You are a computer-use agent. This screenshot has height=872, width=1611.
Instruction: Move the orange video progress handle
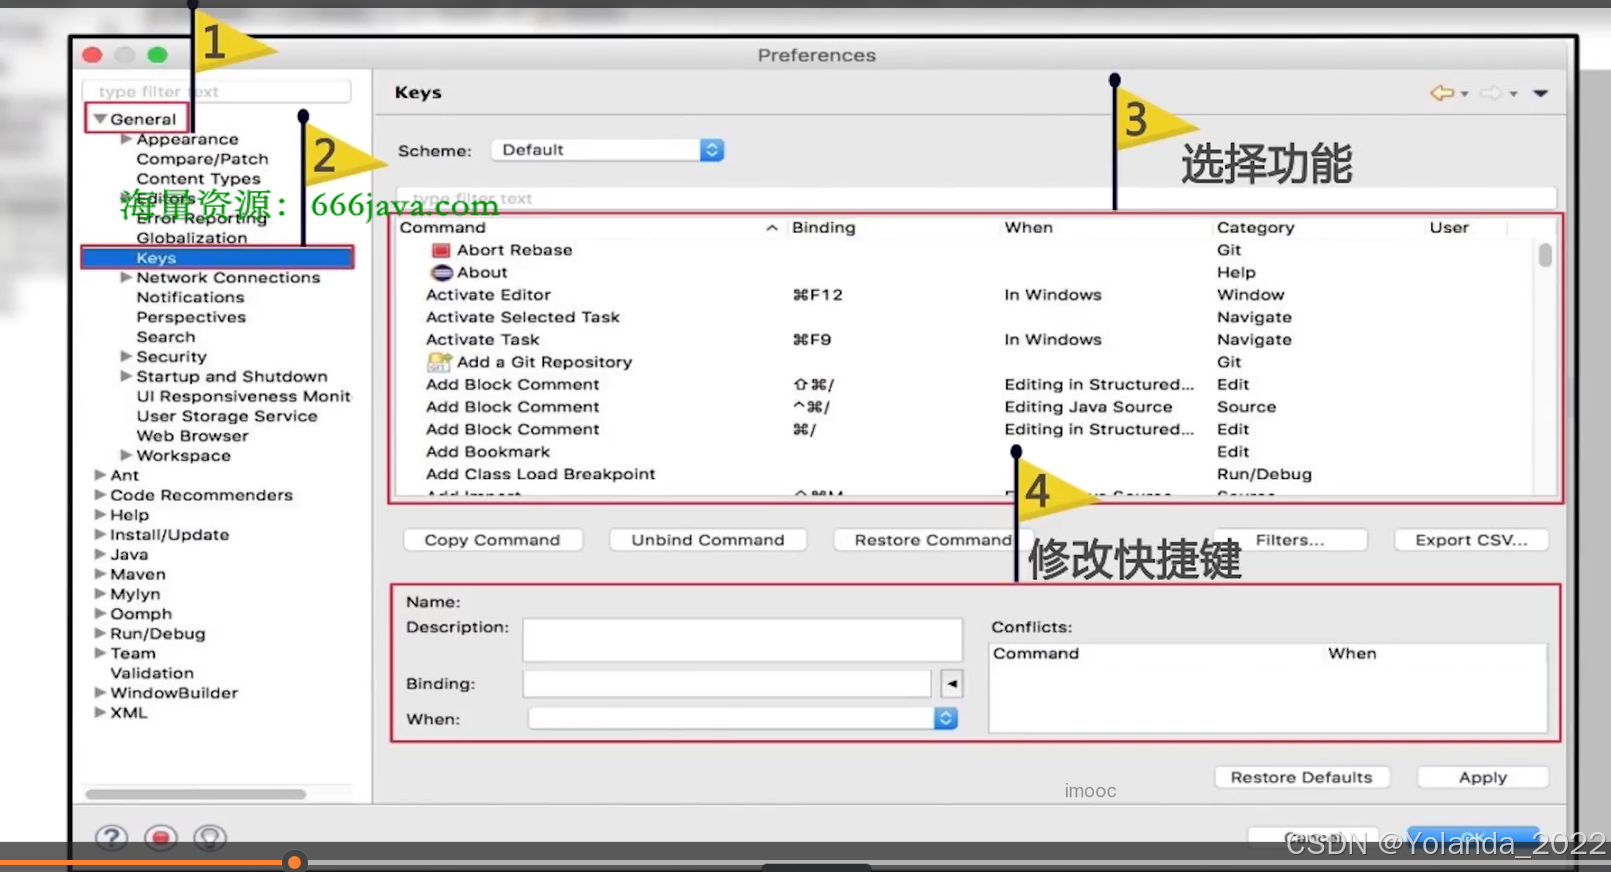[x=294, y=862]
